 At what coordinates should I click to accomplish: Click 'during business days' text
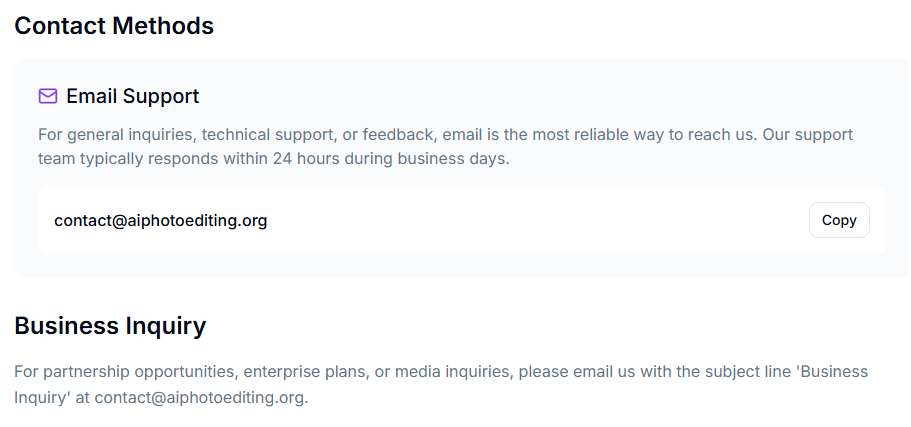[x=427, y=159]
